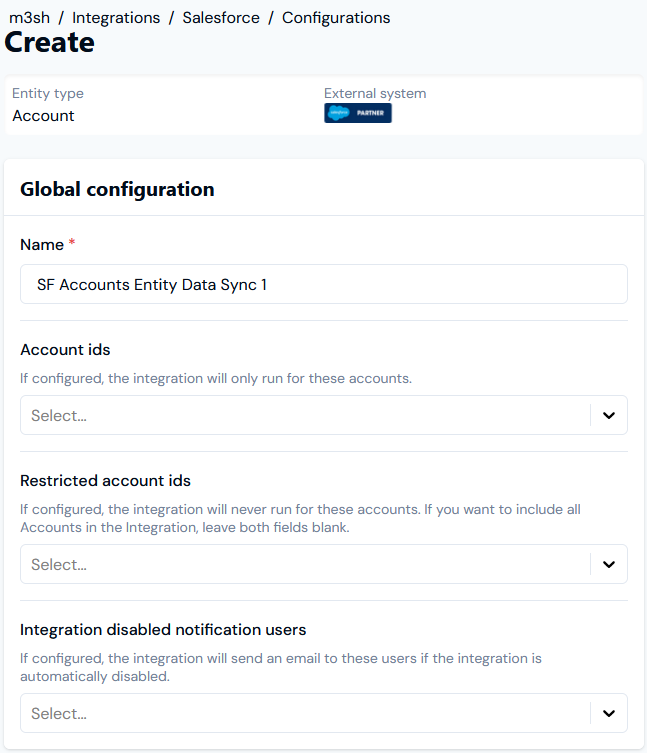
Task: Click 'will never run for these accounts' help text
Action: (300, 518)
